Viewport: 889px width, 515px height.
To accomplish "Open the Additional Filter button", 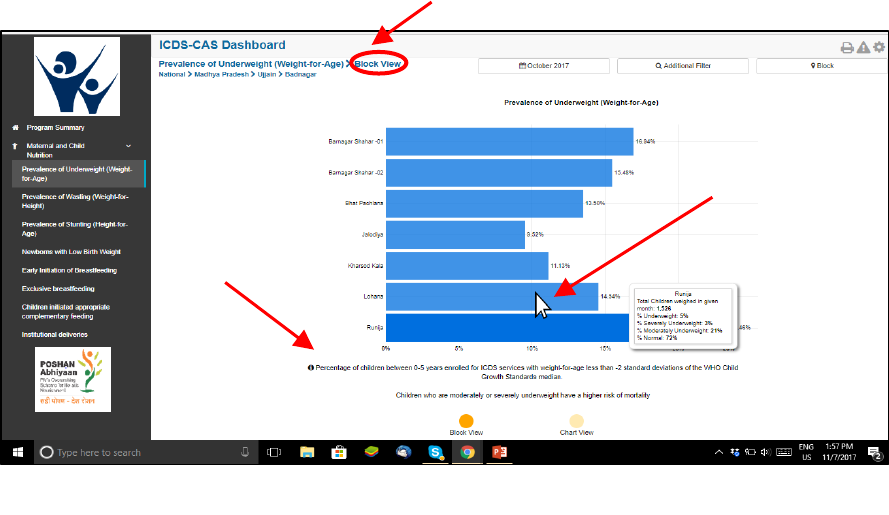I will pos(683,66).
